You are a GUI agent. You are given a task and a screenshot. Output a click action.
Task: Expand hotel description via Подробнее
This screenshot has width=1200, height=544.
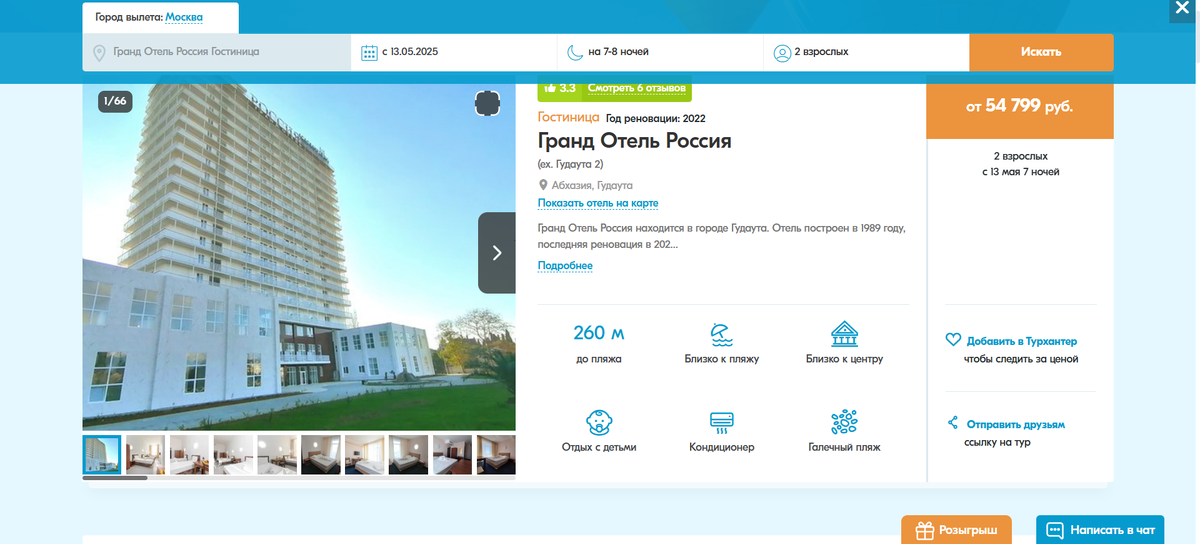565,266
